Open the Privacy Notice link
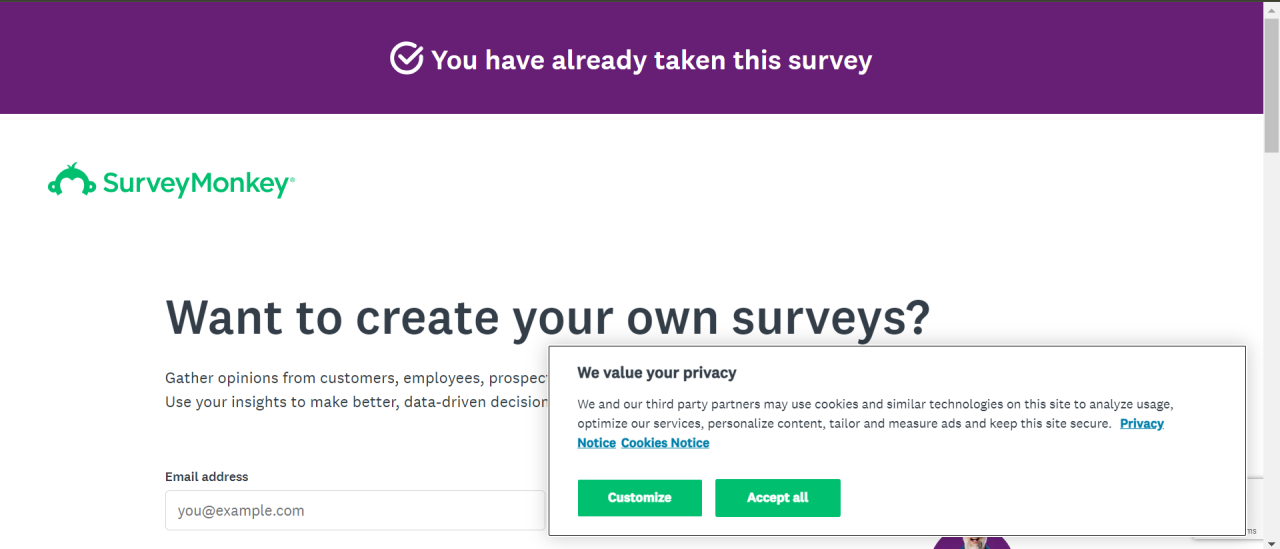Image resolution: width=1280 pixels, height=549 pixels. point(1141,424)
